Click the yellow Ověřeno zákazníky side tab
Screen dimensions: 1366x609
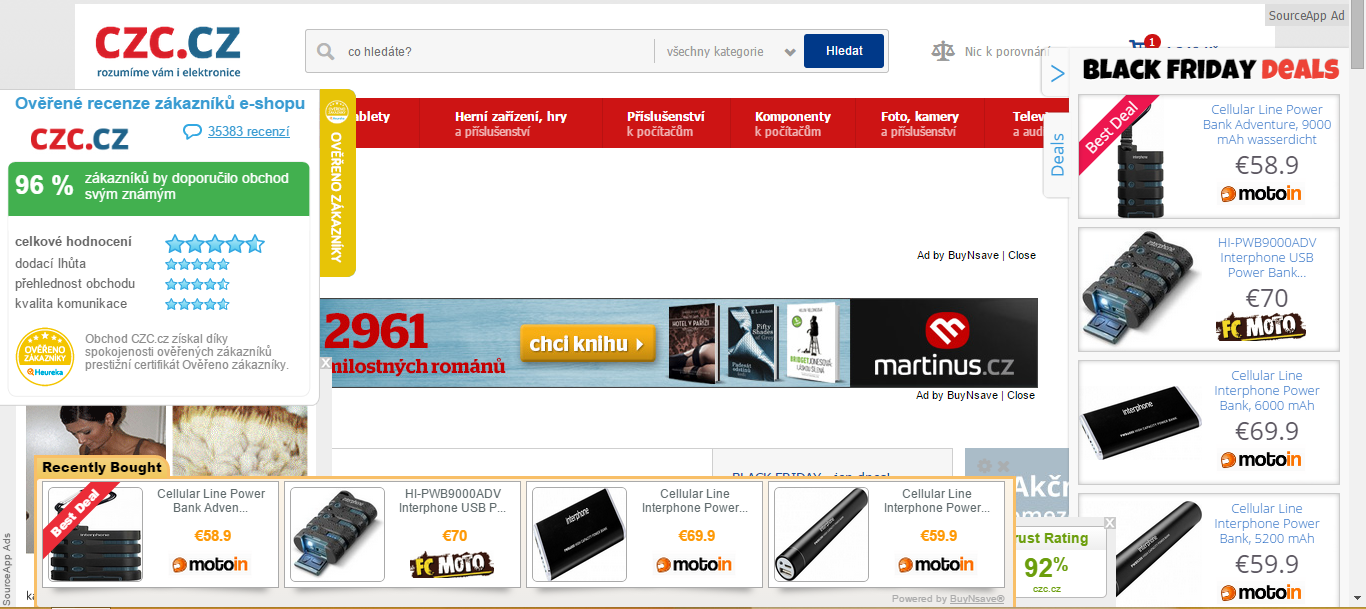(338, 183)
